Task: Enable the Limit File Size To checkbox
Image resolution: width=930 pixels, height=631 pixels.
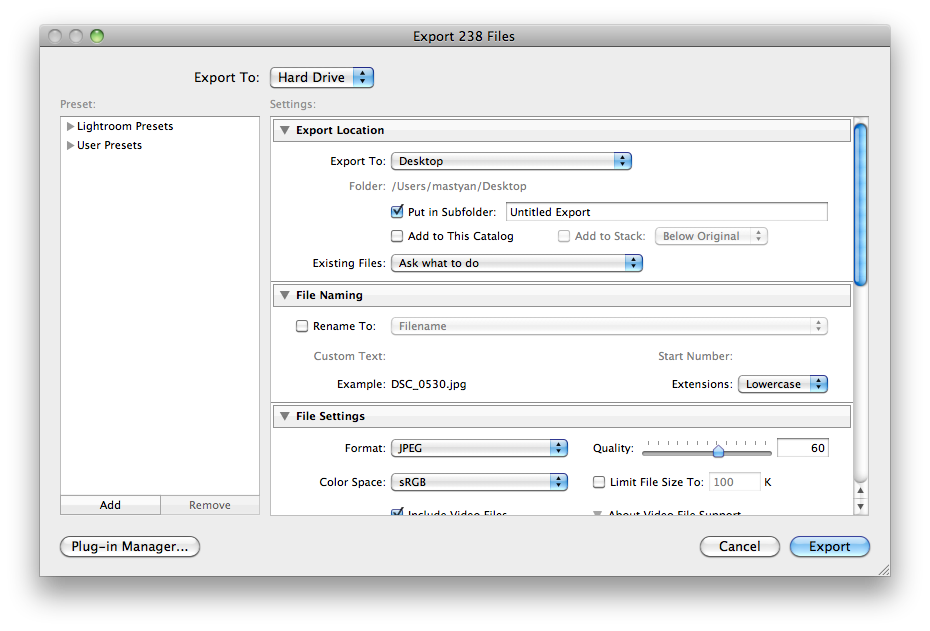Action: pos(599,482)
